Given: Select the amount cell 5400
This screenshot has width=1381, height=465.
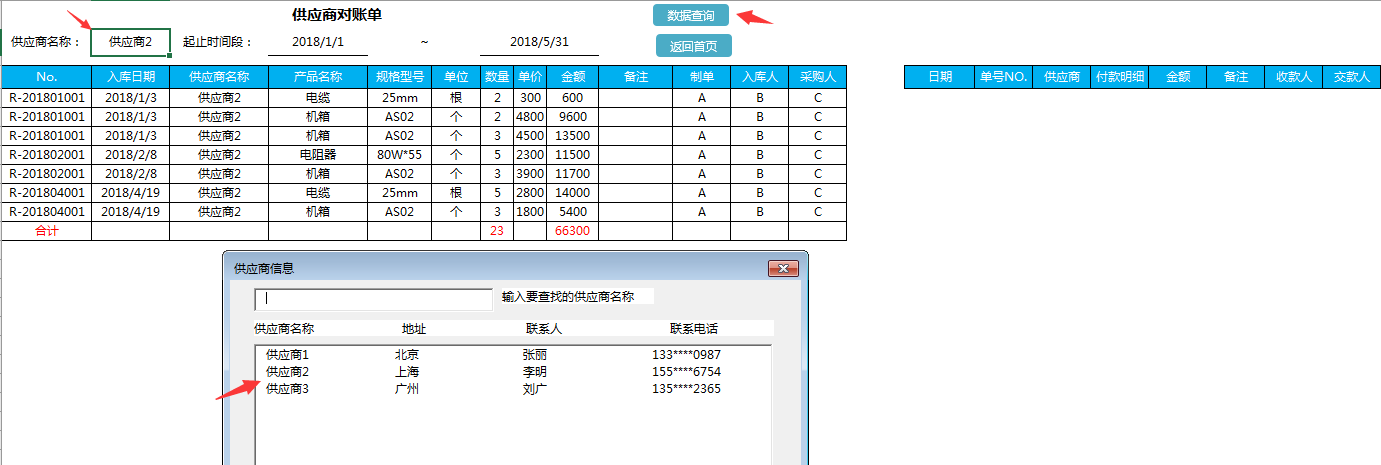Looking at the screenshot, I should click(x=573, y=212).
